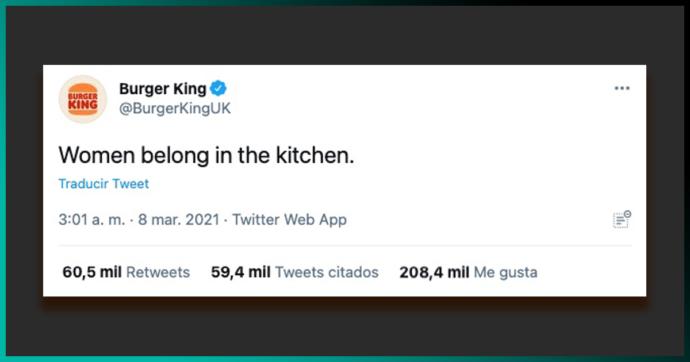690x362 pixels.
Task: Click the horizontal divider above the stats
Action: click(x=345, y=246)
